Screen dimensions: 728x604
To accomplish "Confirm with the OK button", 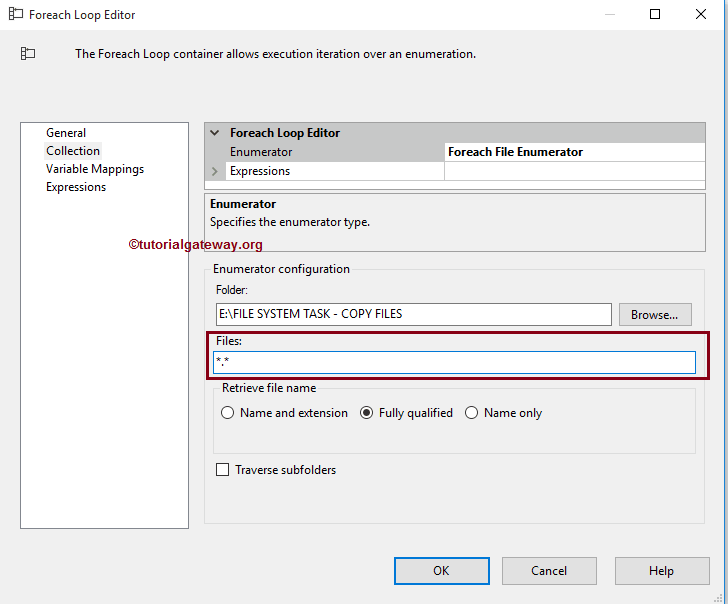I will point(442,571).
